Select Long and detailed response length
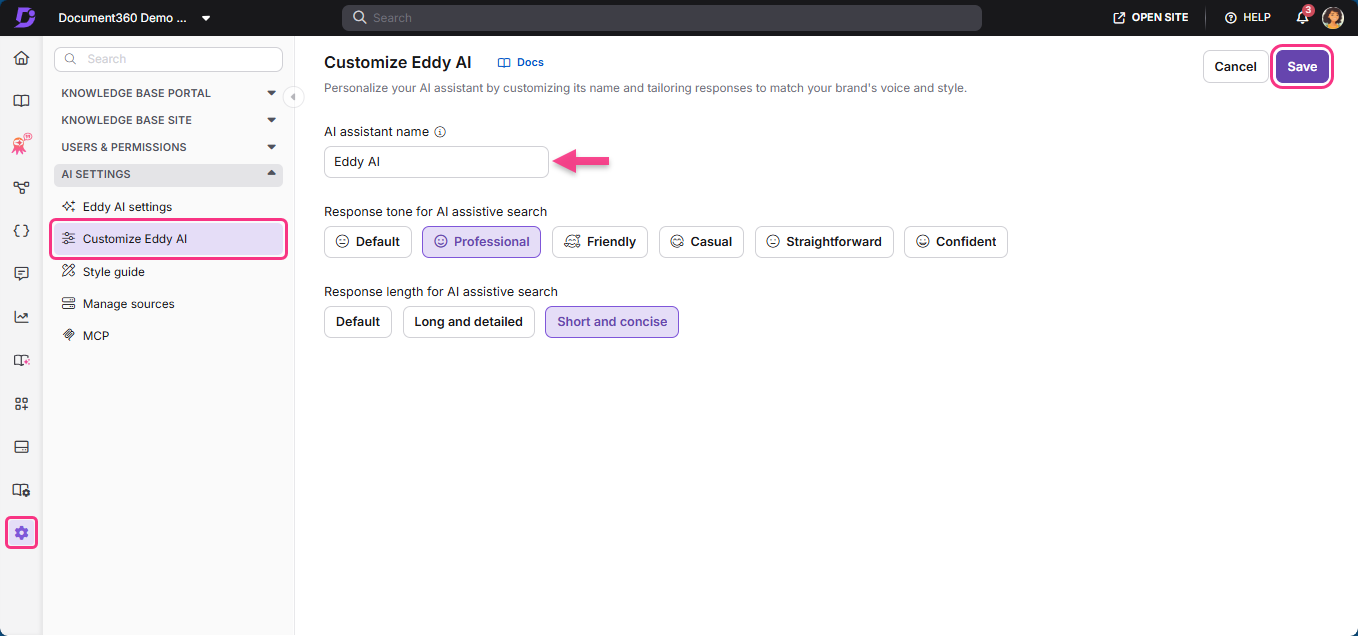Image resolution: width=1358 pixels, height=636 pixels. point(468,321)
